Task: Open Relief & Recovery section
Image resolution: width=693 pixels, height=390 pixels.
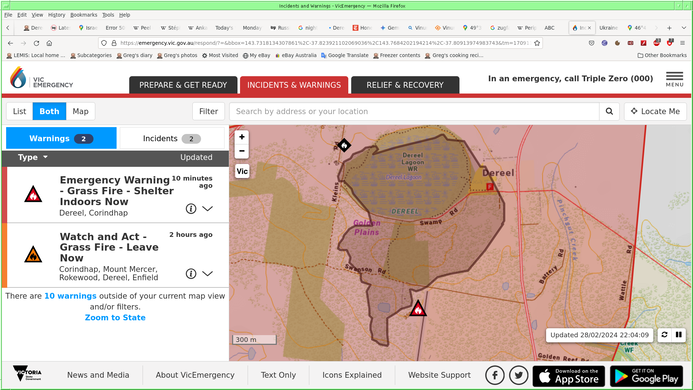Action: (x=405, y=85)
